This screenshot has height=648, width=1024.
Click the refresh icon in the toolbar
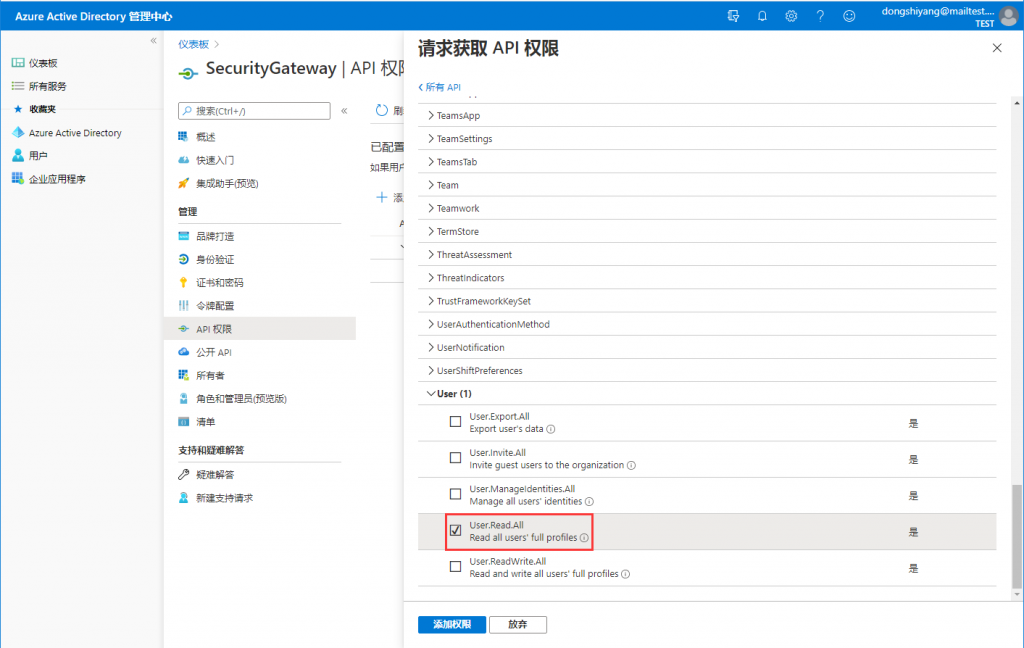382,110
